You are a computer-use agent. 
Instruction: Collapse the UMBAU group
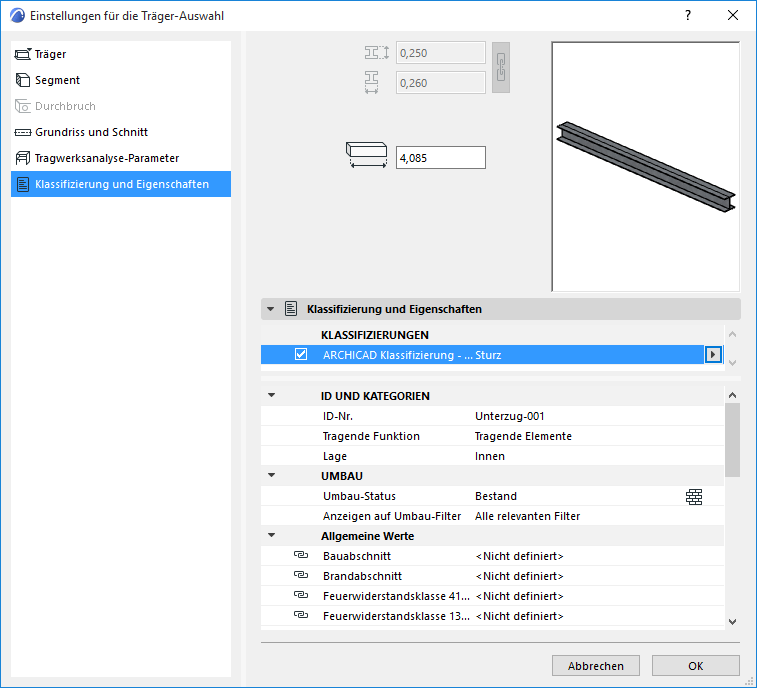[272, 476]
